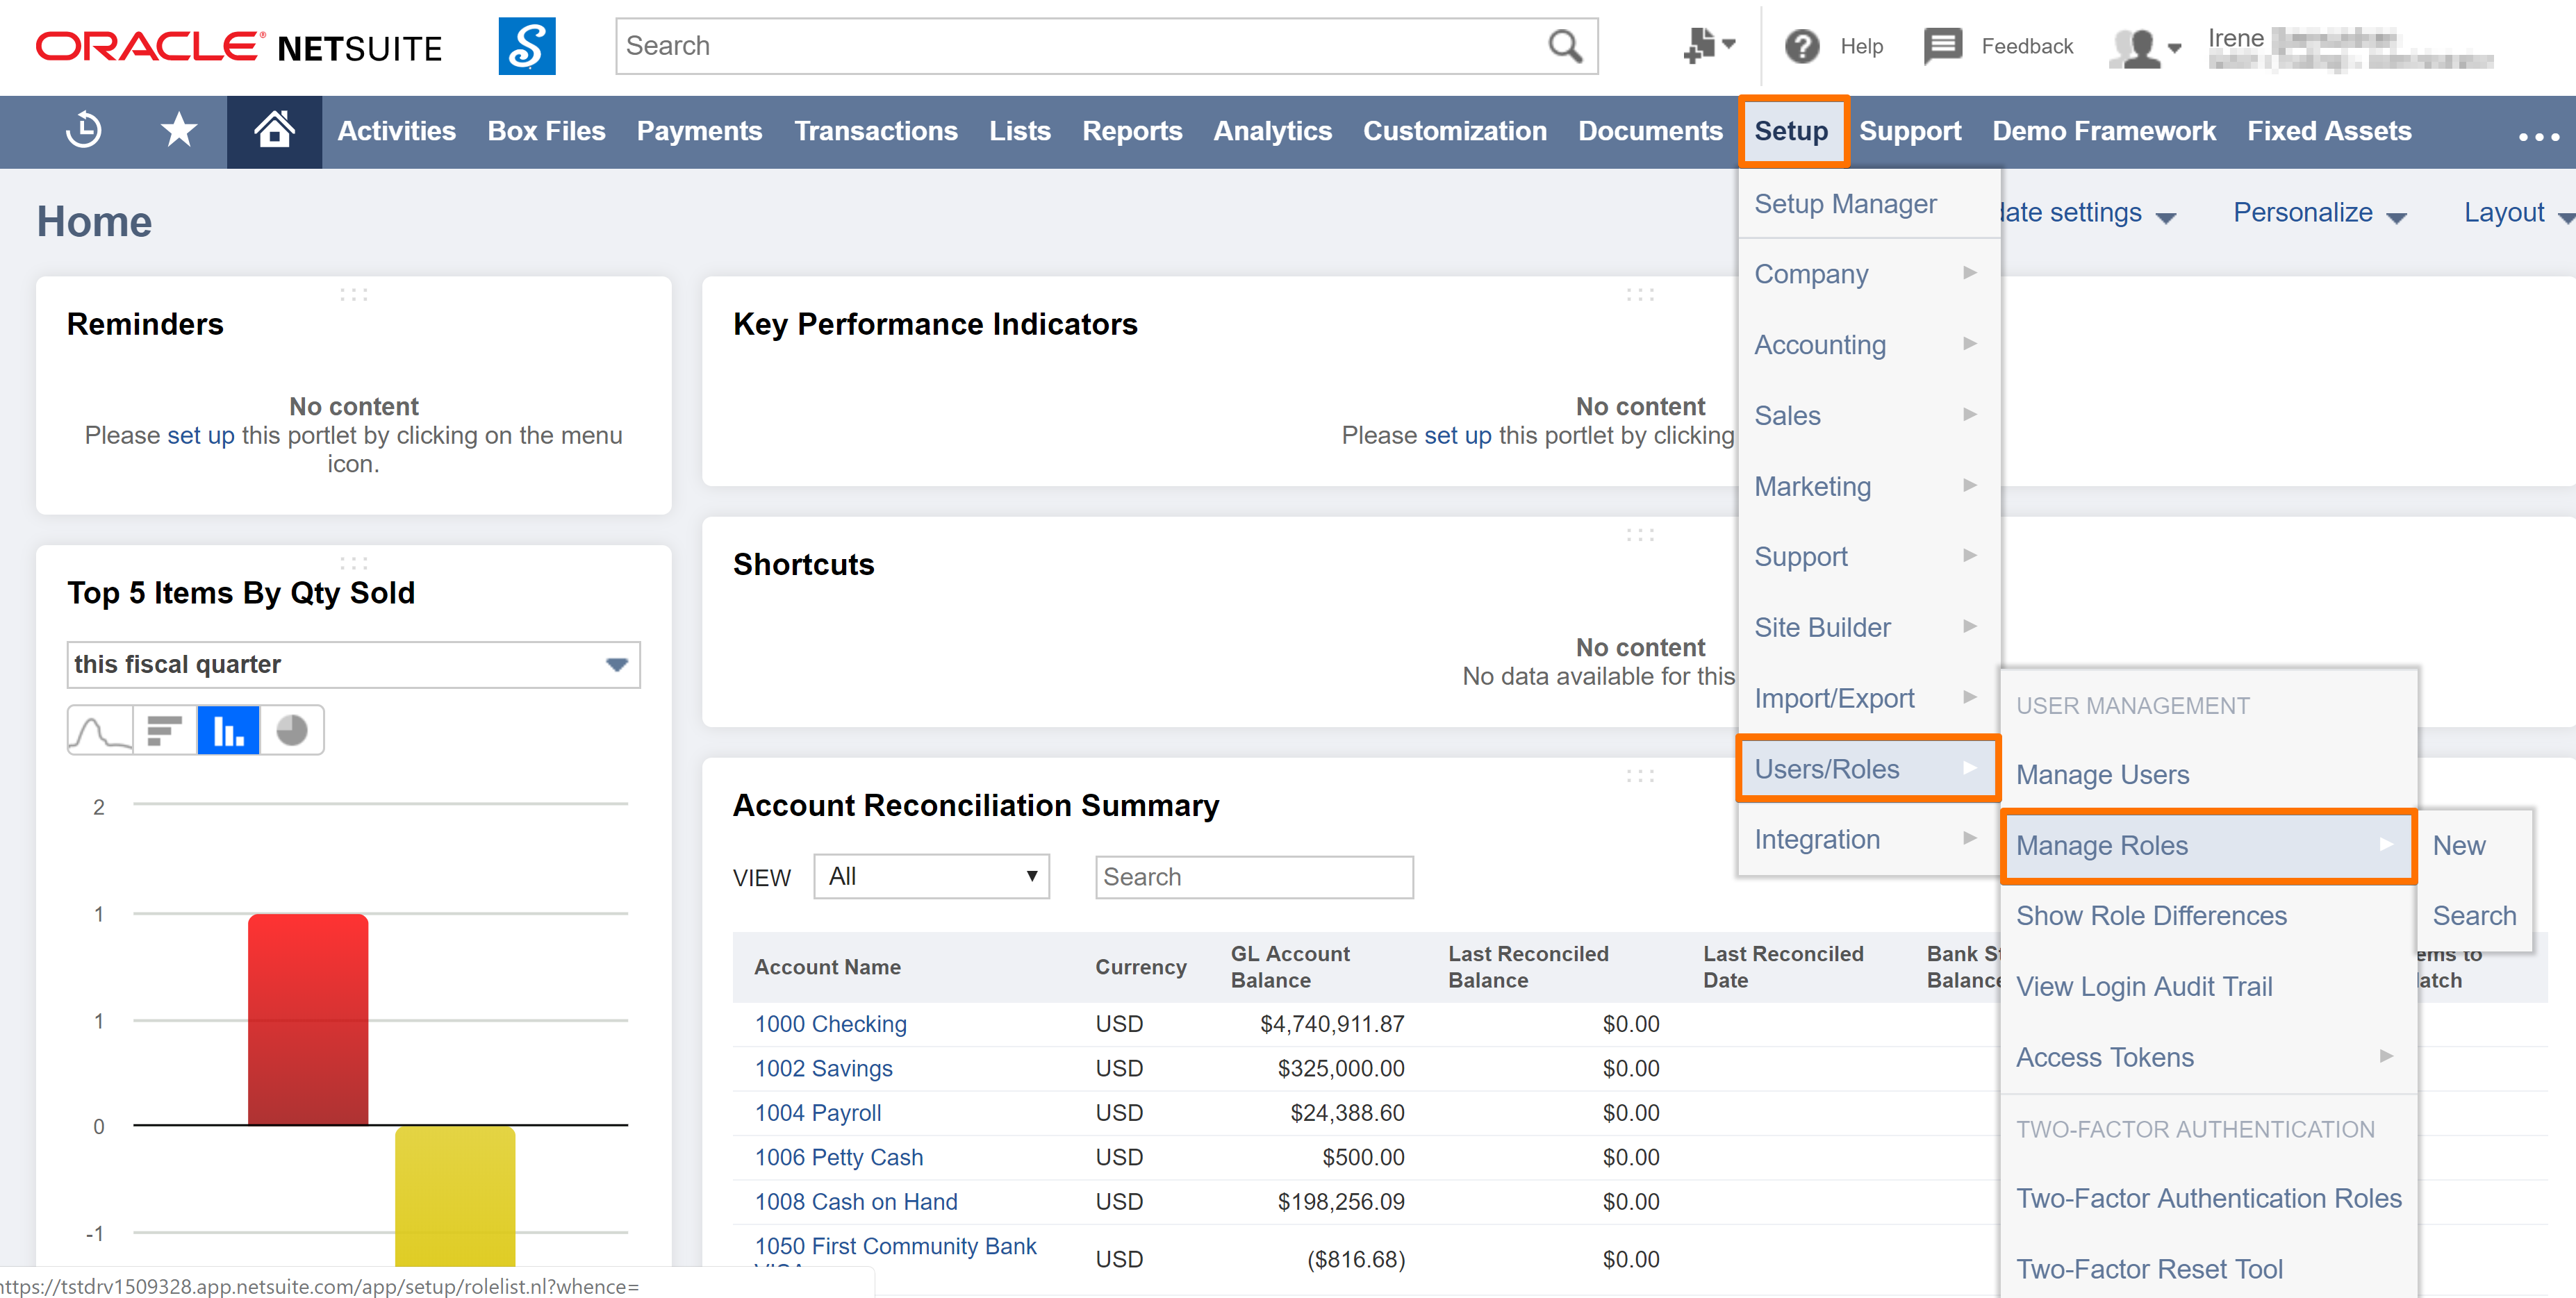The image size is (2576, 1298).
Task: Expand the Company submenu
Action: click(x=1868, y=273)
